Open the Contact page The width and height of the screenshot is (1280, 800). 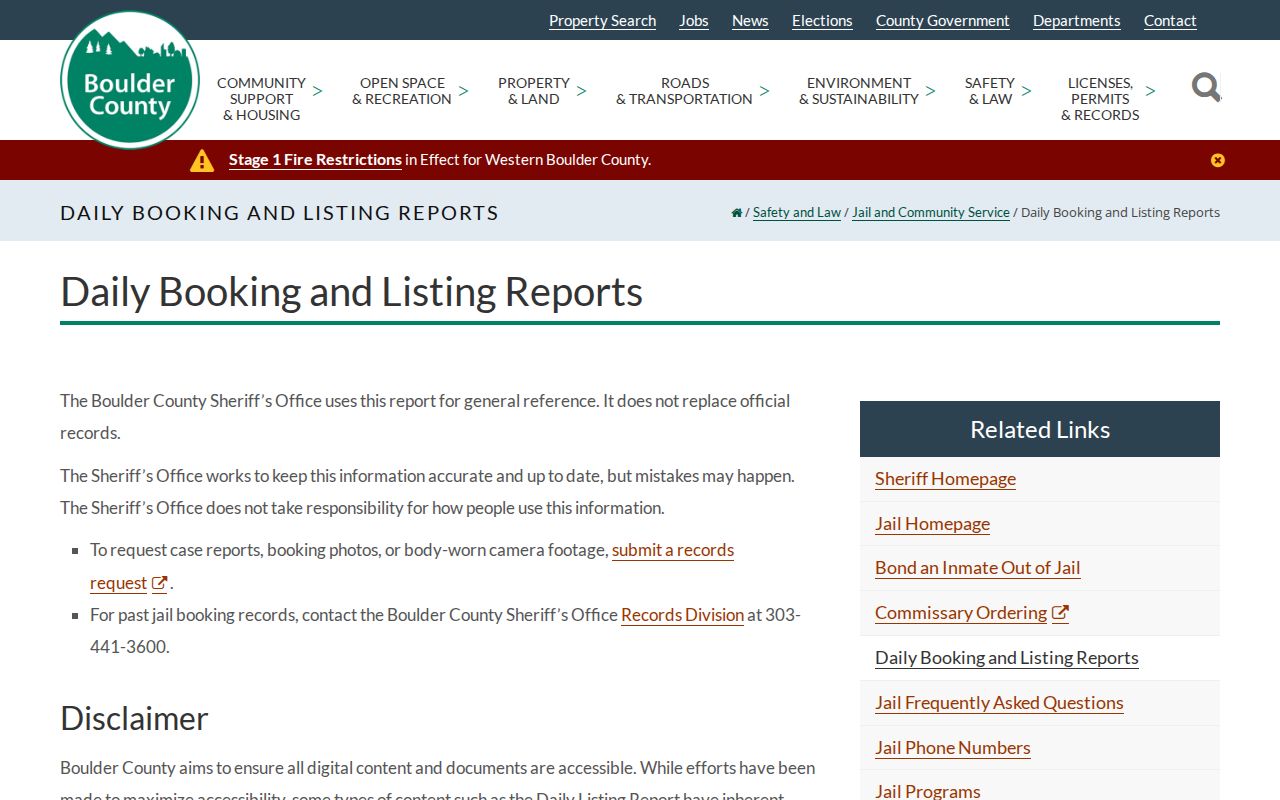click(1170, 21)
